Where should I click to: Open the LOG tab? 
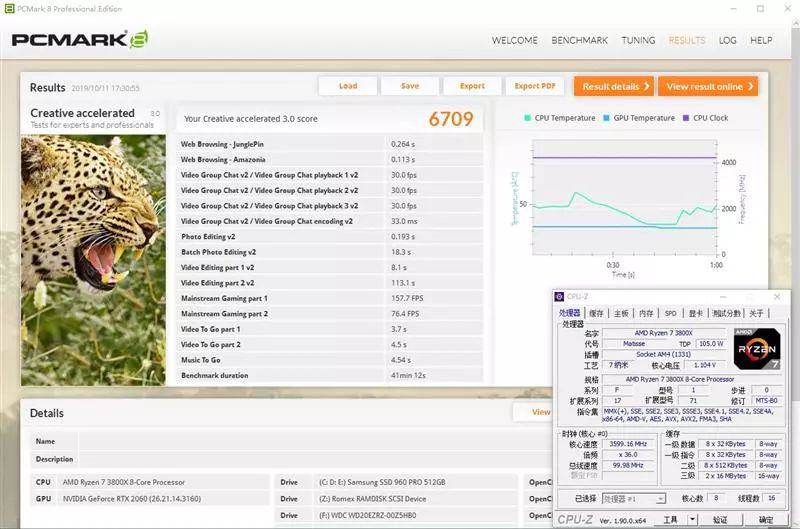tap(728, 40)
